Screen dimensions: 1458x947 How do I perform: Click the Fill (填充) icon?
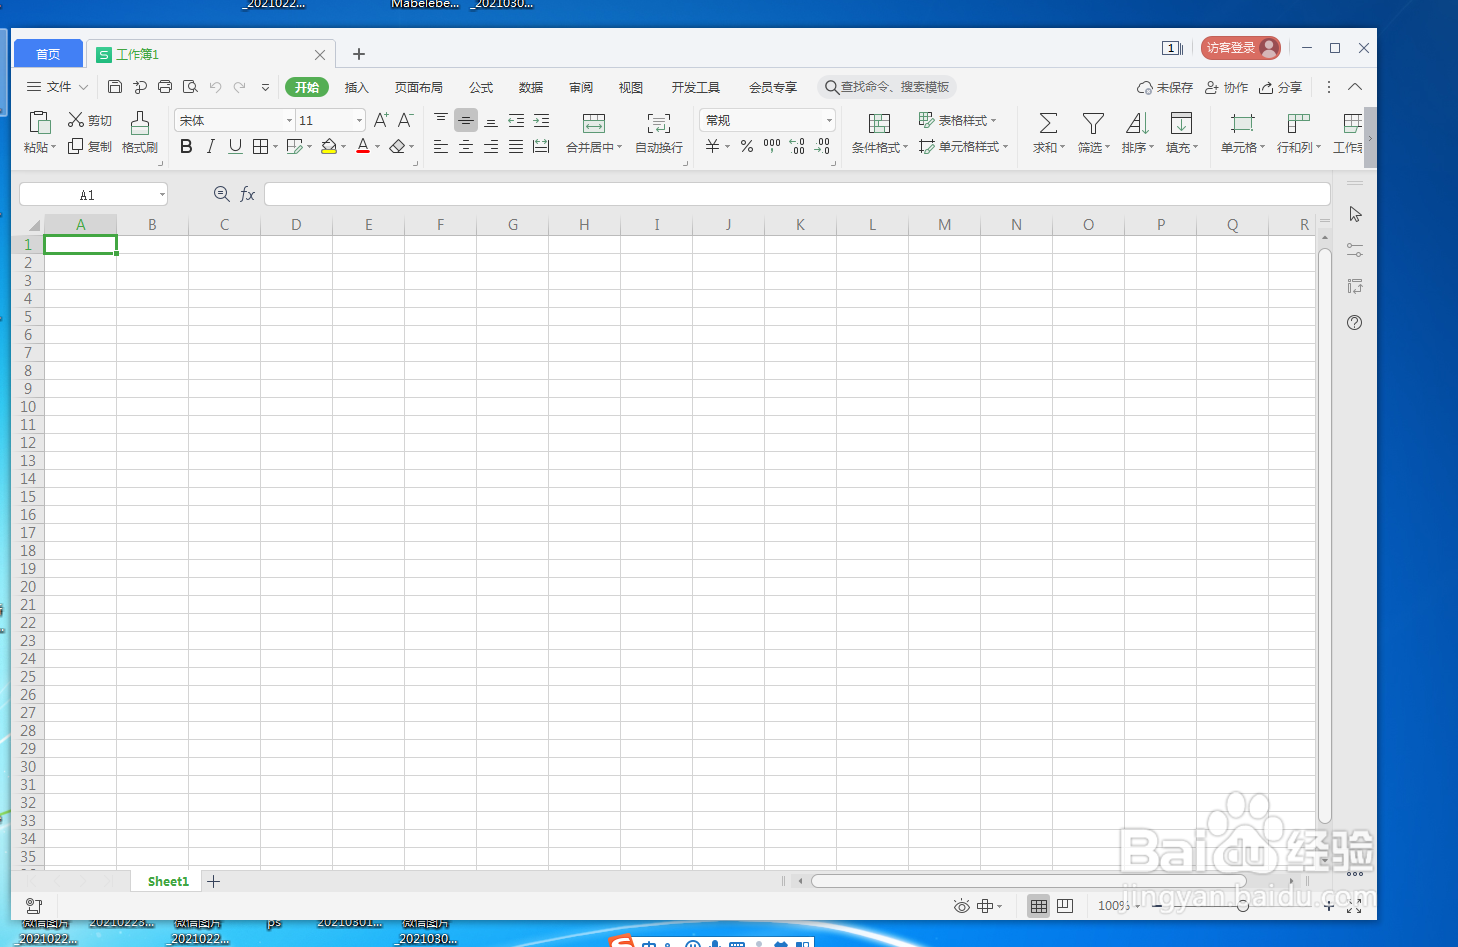[1181, 123]
